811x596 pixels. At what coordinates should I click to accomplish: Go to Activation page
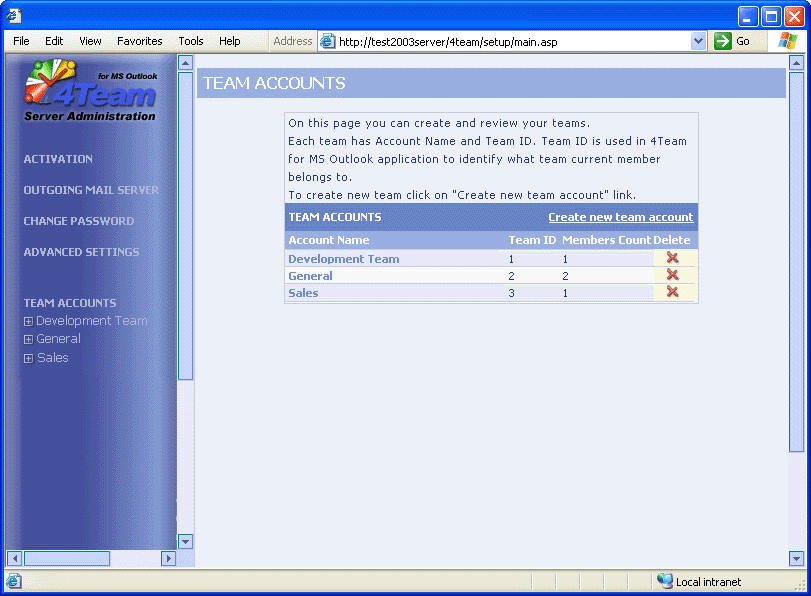pos(58,159)
